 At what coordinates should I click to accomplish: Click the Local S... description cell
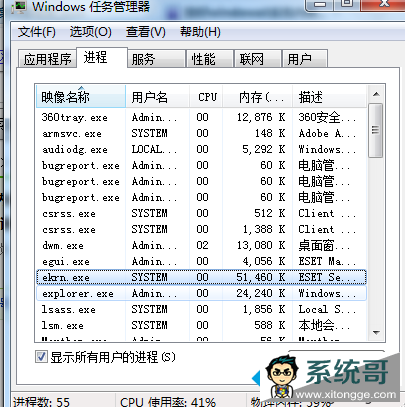[x=327, y=309]
